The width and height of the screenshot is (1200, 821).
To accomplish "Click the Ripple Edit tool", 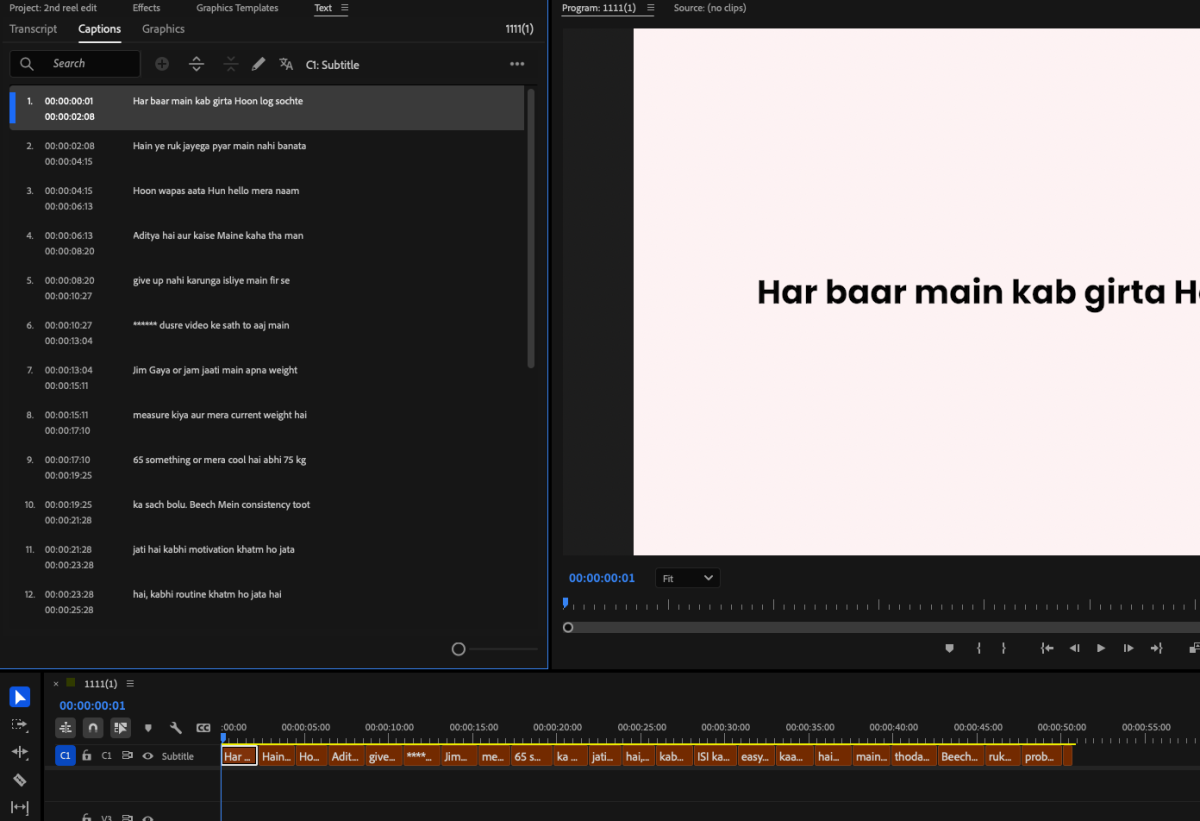I will pos(20,752).
